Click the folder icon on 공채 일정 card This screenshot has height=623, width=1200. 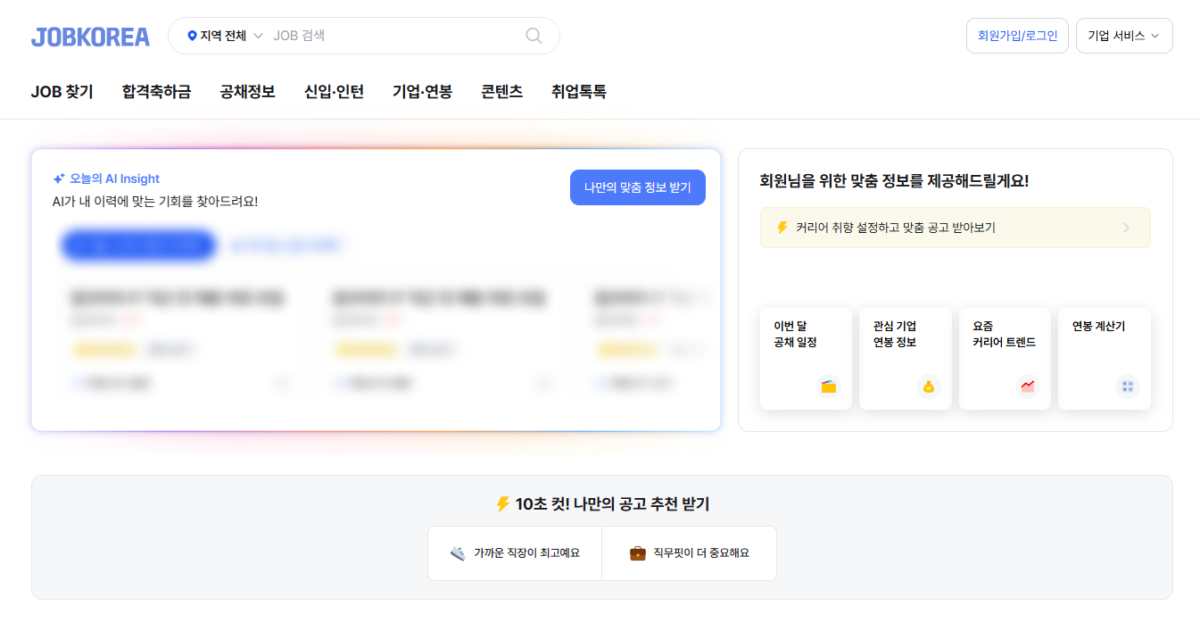click(x=830, y=386)
